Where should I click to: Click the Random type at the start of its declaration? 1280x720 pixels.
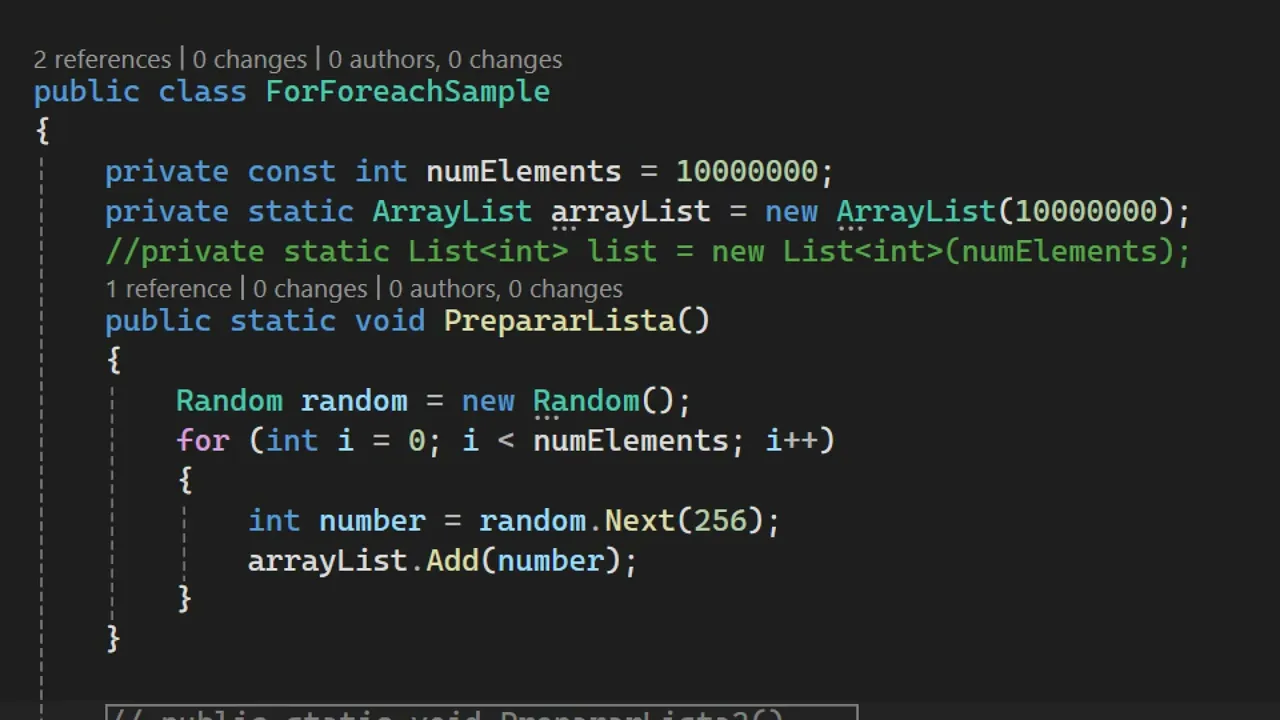tap(229, 401)
